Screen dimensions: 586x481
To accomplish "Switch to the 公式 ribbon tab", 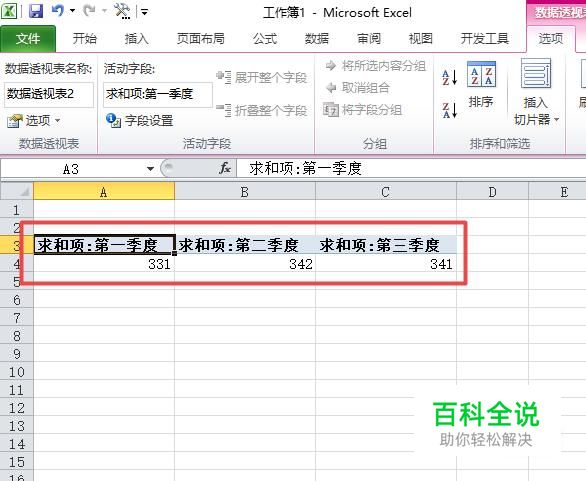I will click(265, 38).
